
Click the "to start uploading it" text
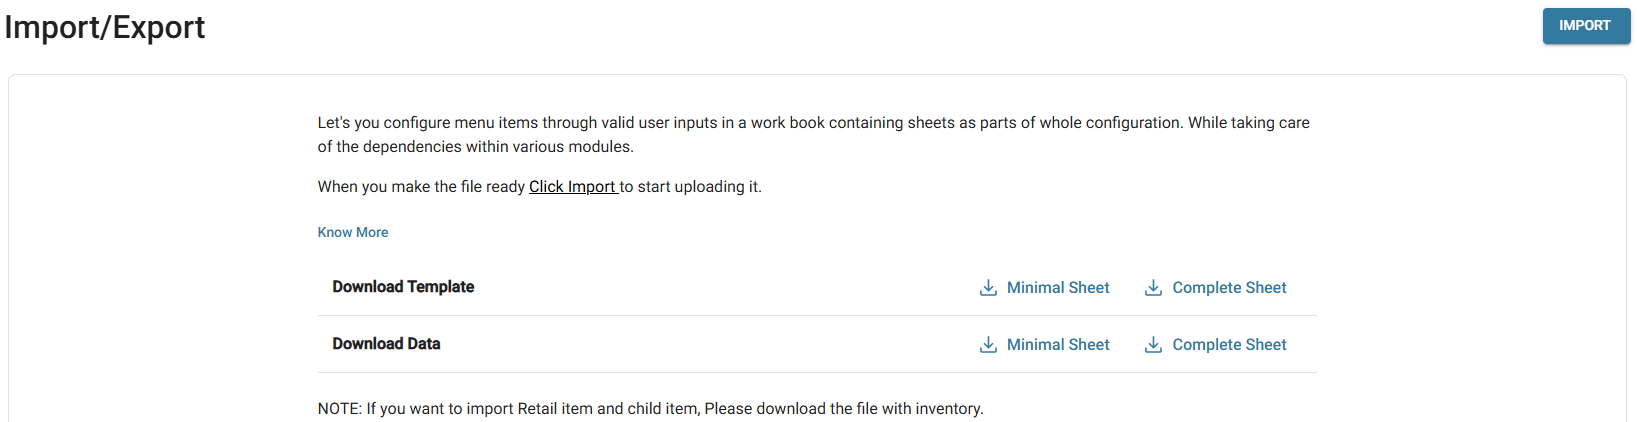[691, 187]
